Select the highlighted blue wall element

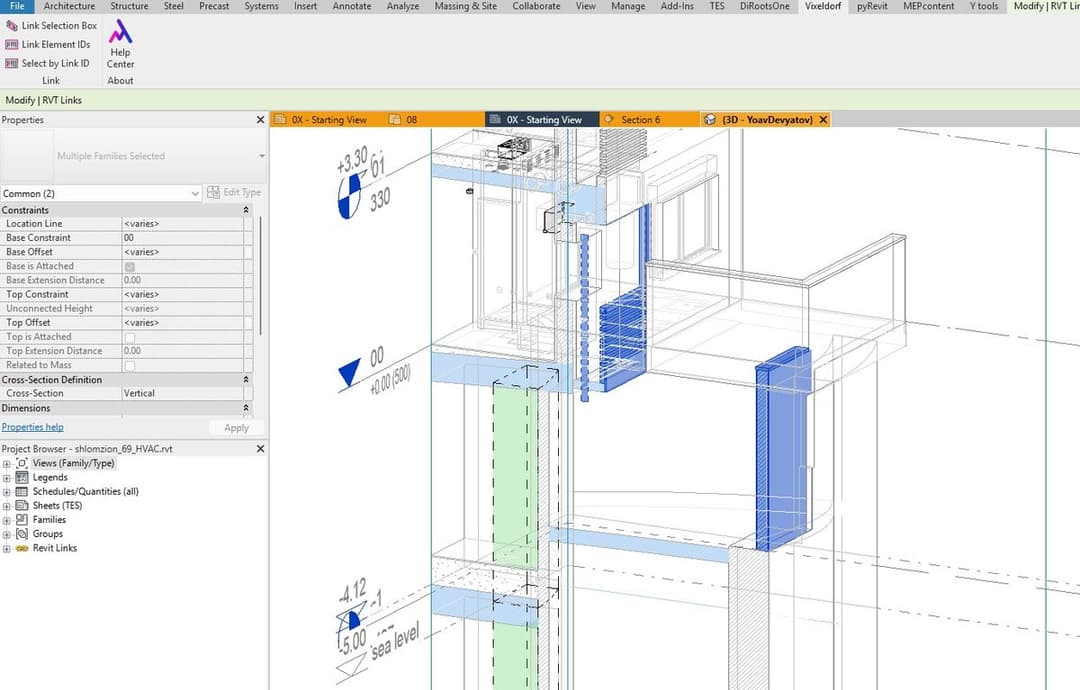[784, 451]
